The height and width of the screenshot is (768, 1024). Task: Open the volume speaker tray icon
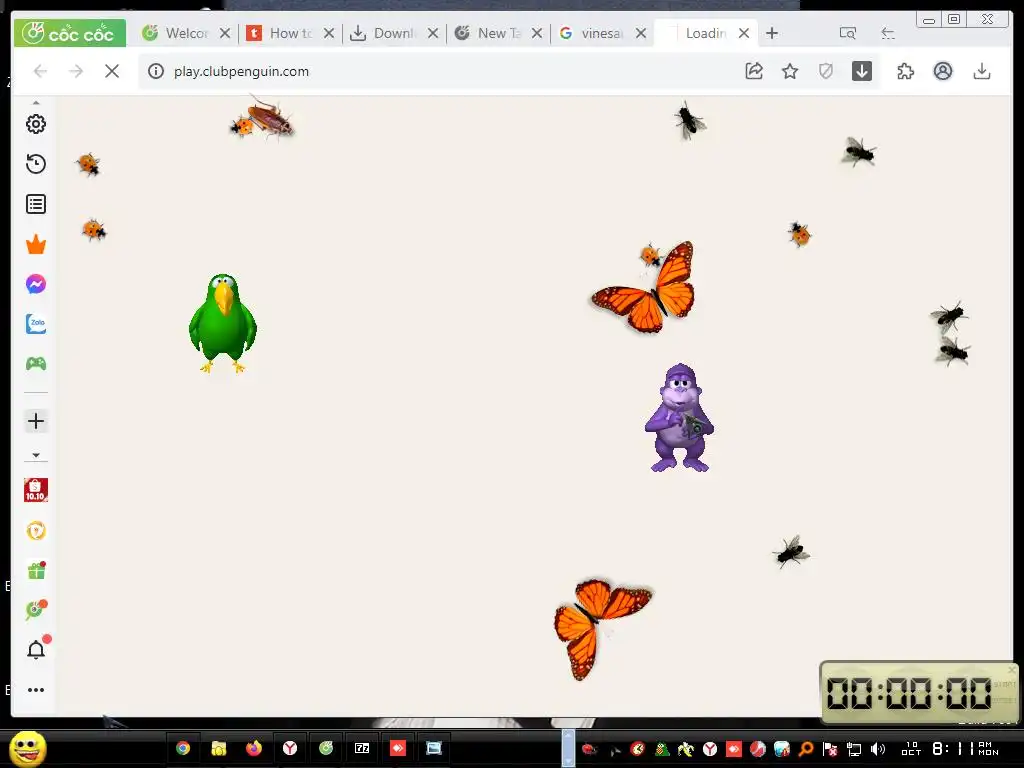[878, 749]
